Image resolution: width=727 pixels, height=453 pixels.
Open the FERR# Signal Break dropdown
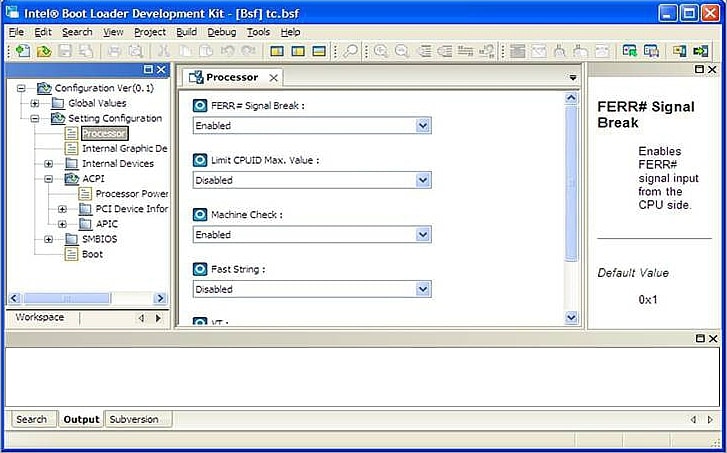(x=422, y=126)
